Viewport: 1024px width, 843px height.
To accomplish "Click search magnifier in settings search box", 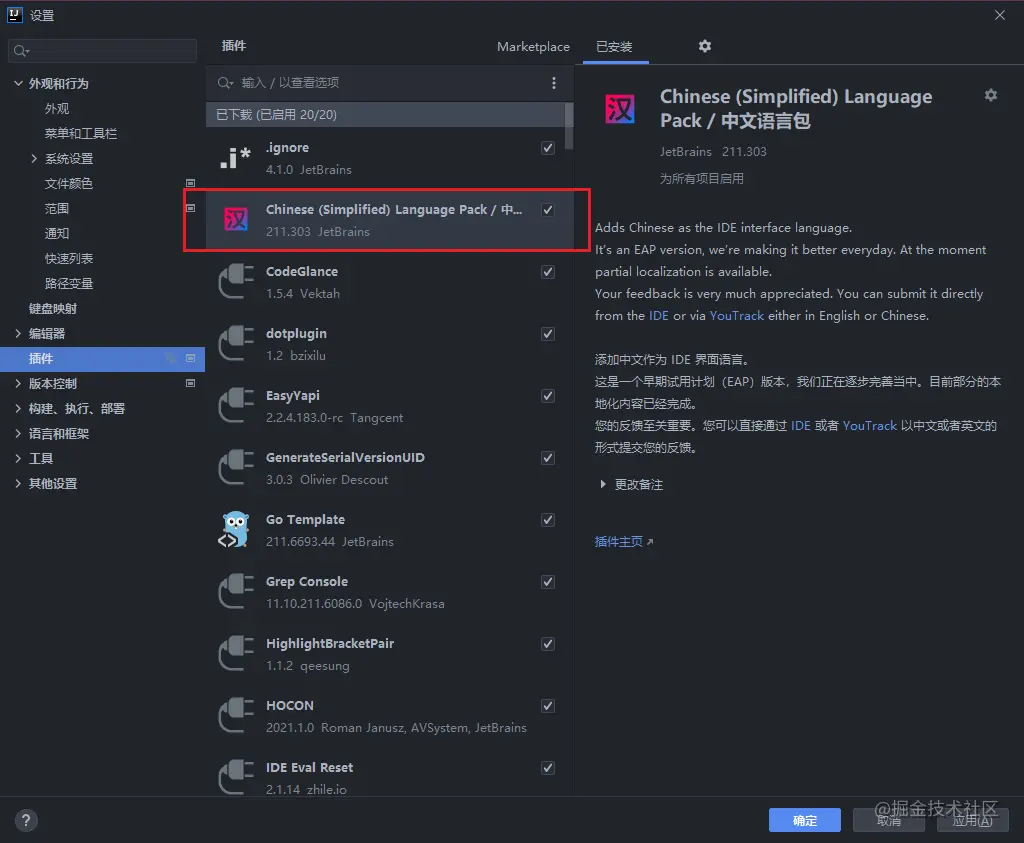I will pos(21,51).
